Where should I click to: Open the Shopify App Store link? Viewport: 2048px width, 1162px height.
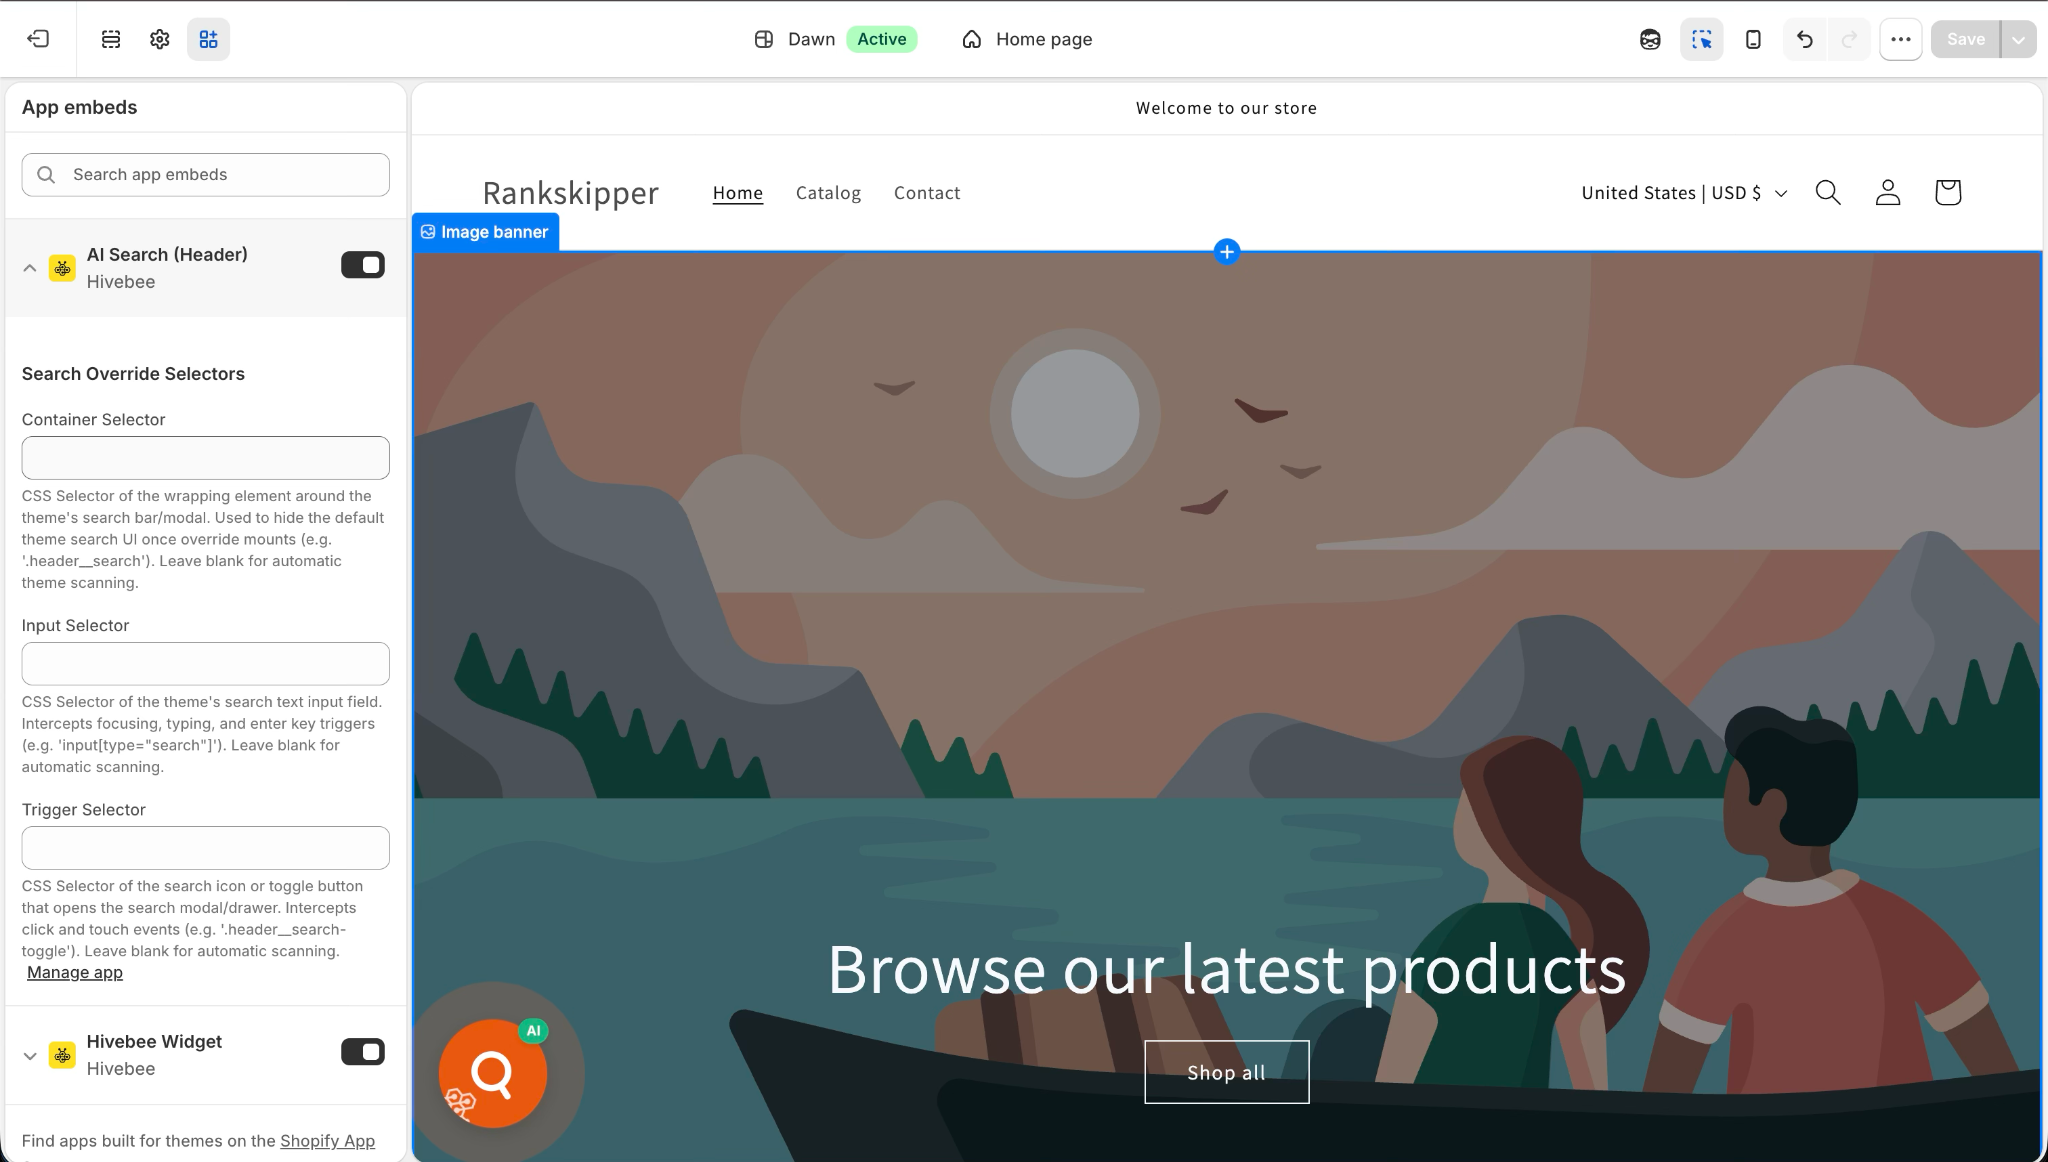tap(327, 1141)
